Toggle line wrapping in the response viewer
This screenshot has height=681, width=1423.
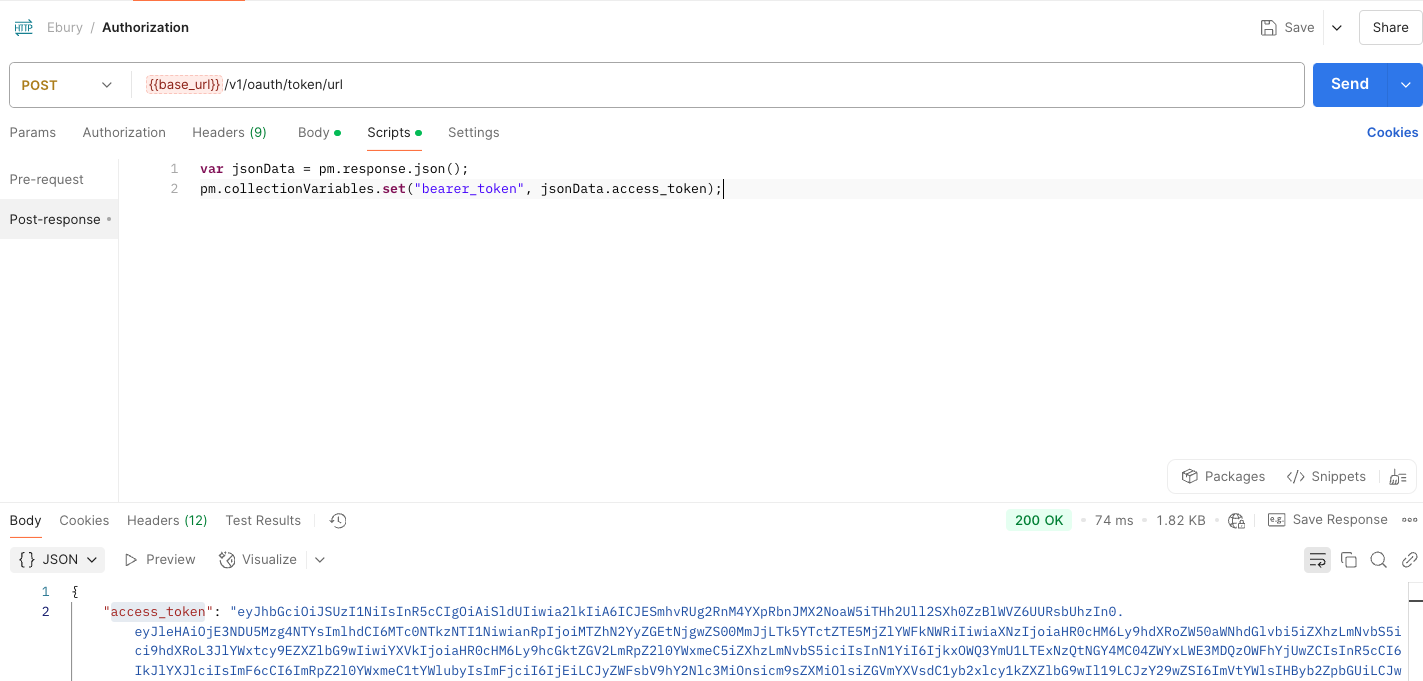pyautogui.click(x=1317, y=559)
